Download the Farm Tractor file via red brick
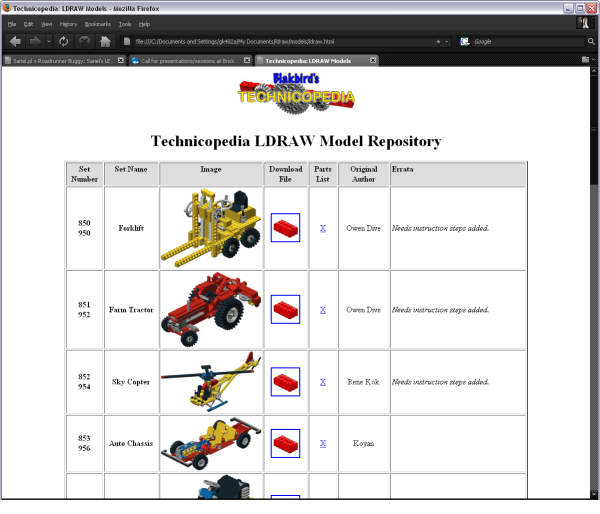Screen dimensions: 600x514 (285, 309)
